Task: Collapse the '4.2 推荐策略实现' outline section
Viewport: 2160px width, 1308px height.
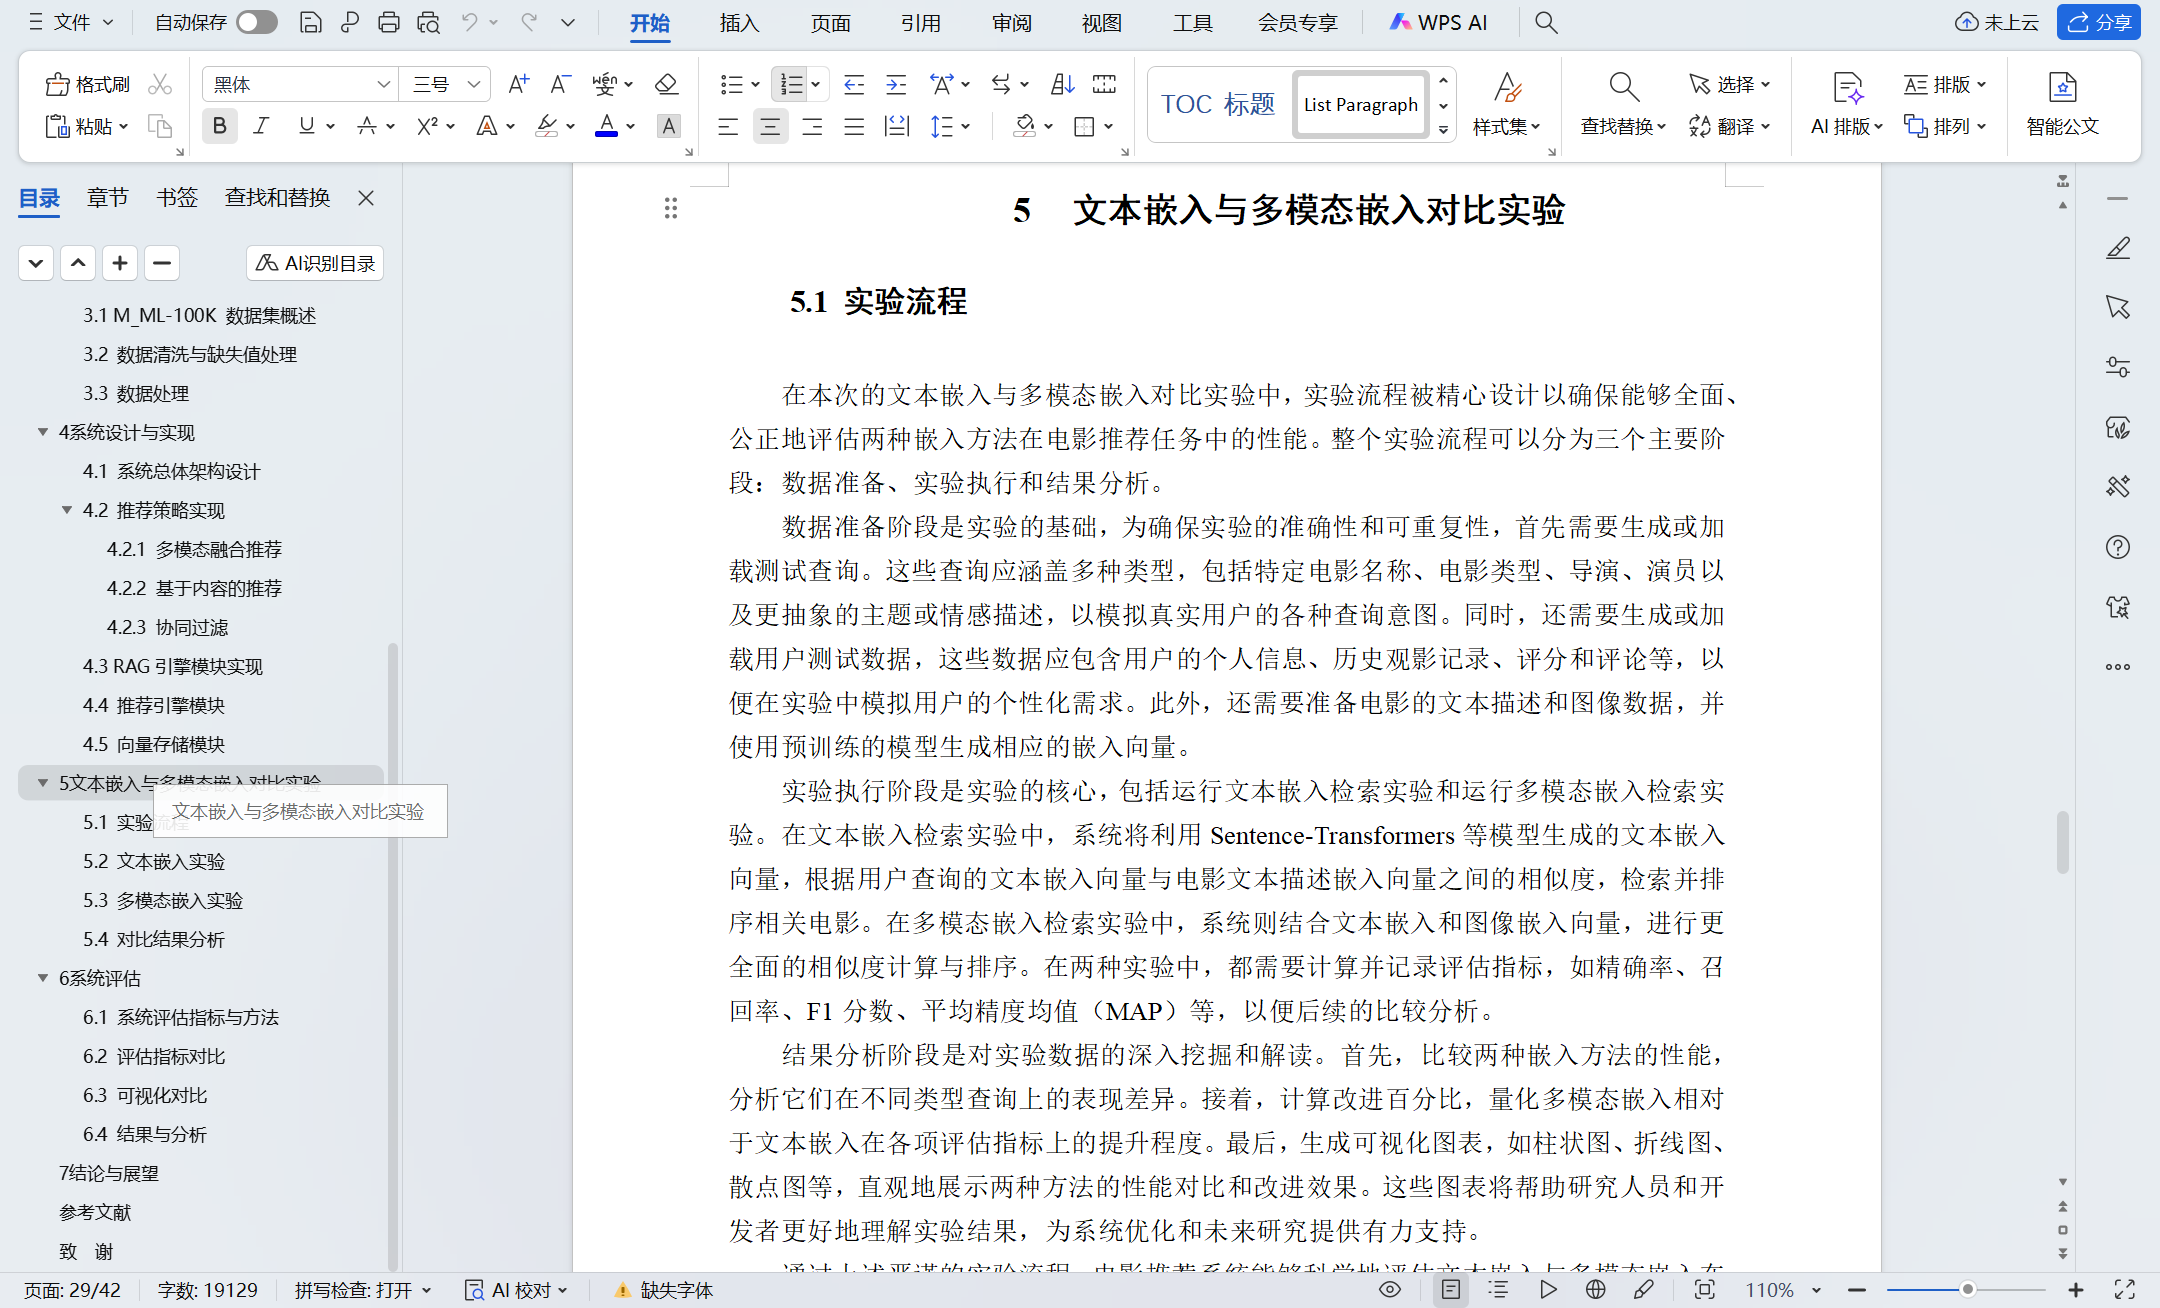Action: click(x=67, y=510)
